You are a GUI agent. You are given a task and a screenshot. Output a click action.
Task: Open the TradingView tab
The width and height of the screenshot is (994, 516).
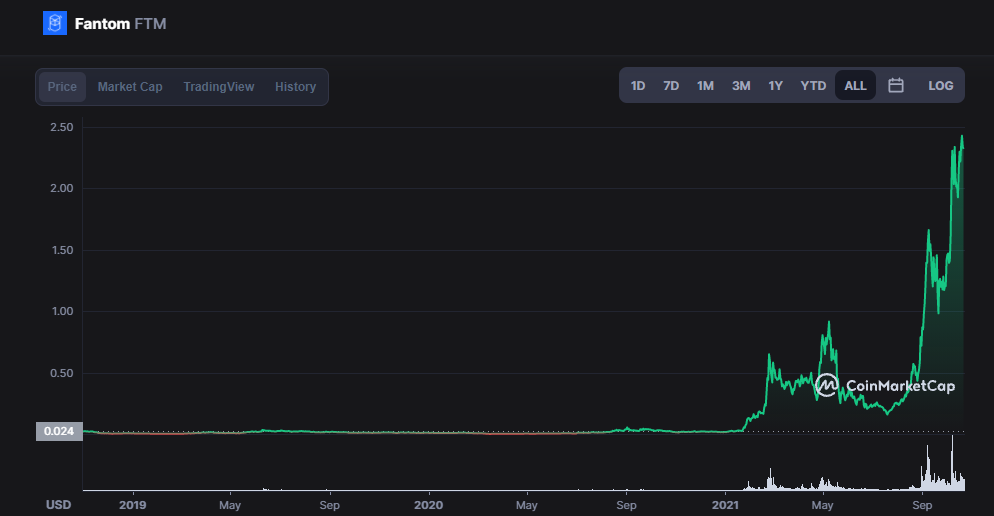(219, 87)
